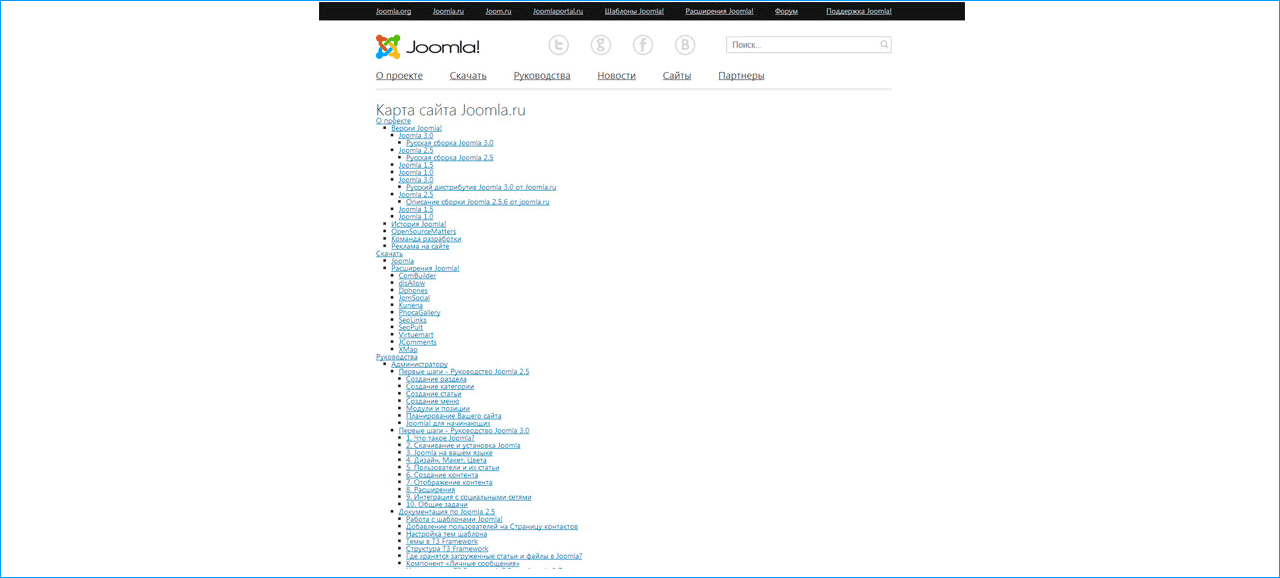Open Kunena extension link
This screenshot has height=578, width=1280.
coord(411,305)
